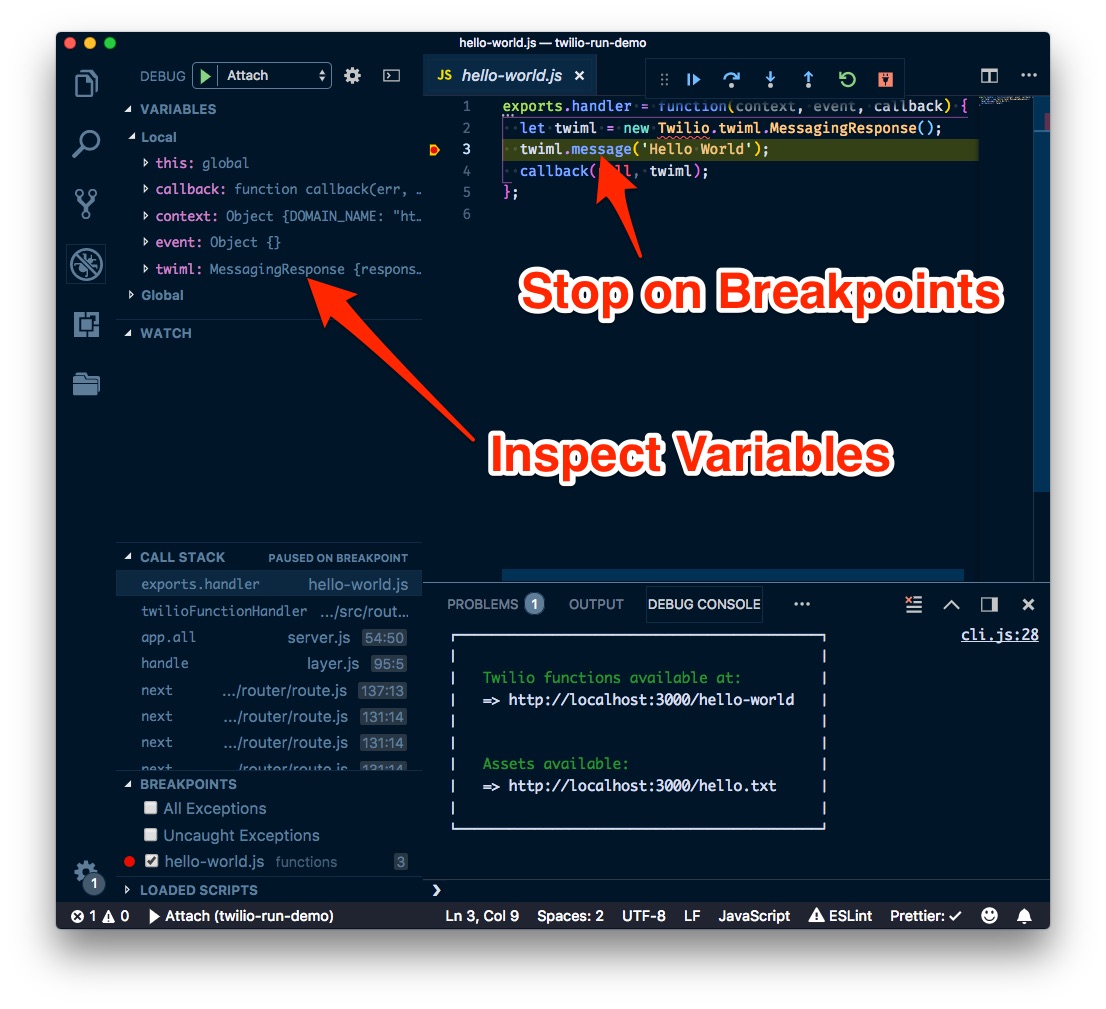
Task: Step out in debug toolbar
Action: click(x=808, y=79)
